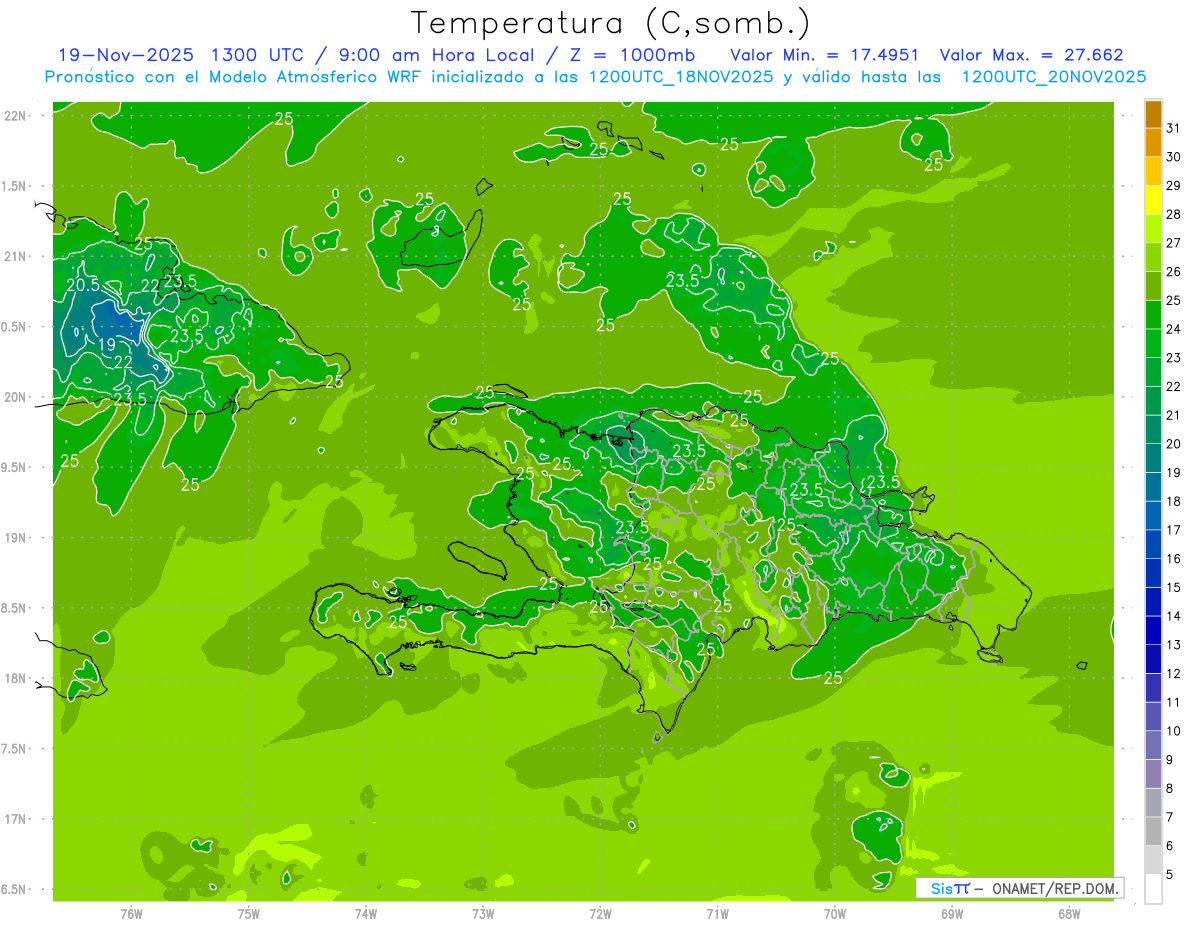Click the '74W' longitude axis label
Viewport: 1200px width, 927px height.
366,914
